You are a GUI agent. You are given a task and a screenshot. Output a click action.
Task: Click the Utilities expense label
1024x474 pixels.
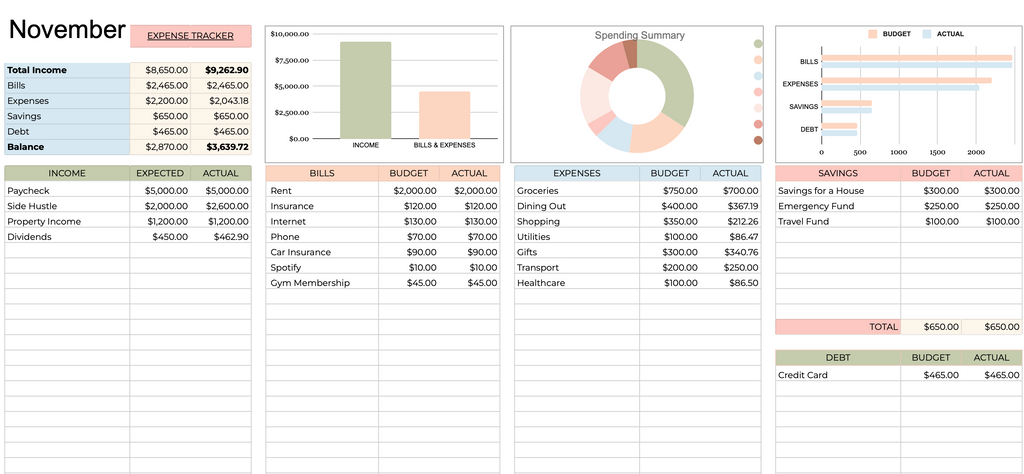(x=534, y=236)
